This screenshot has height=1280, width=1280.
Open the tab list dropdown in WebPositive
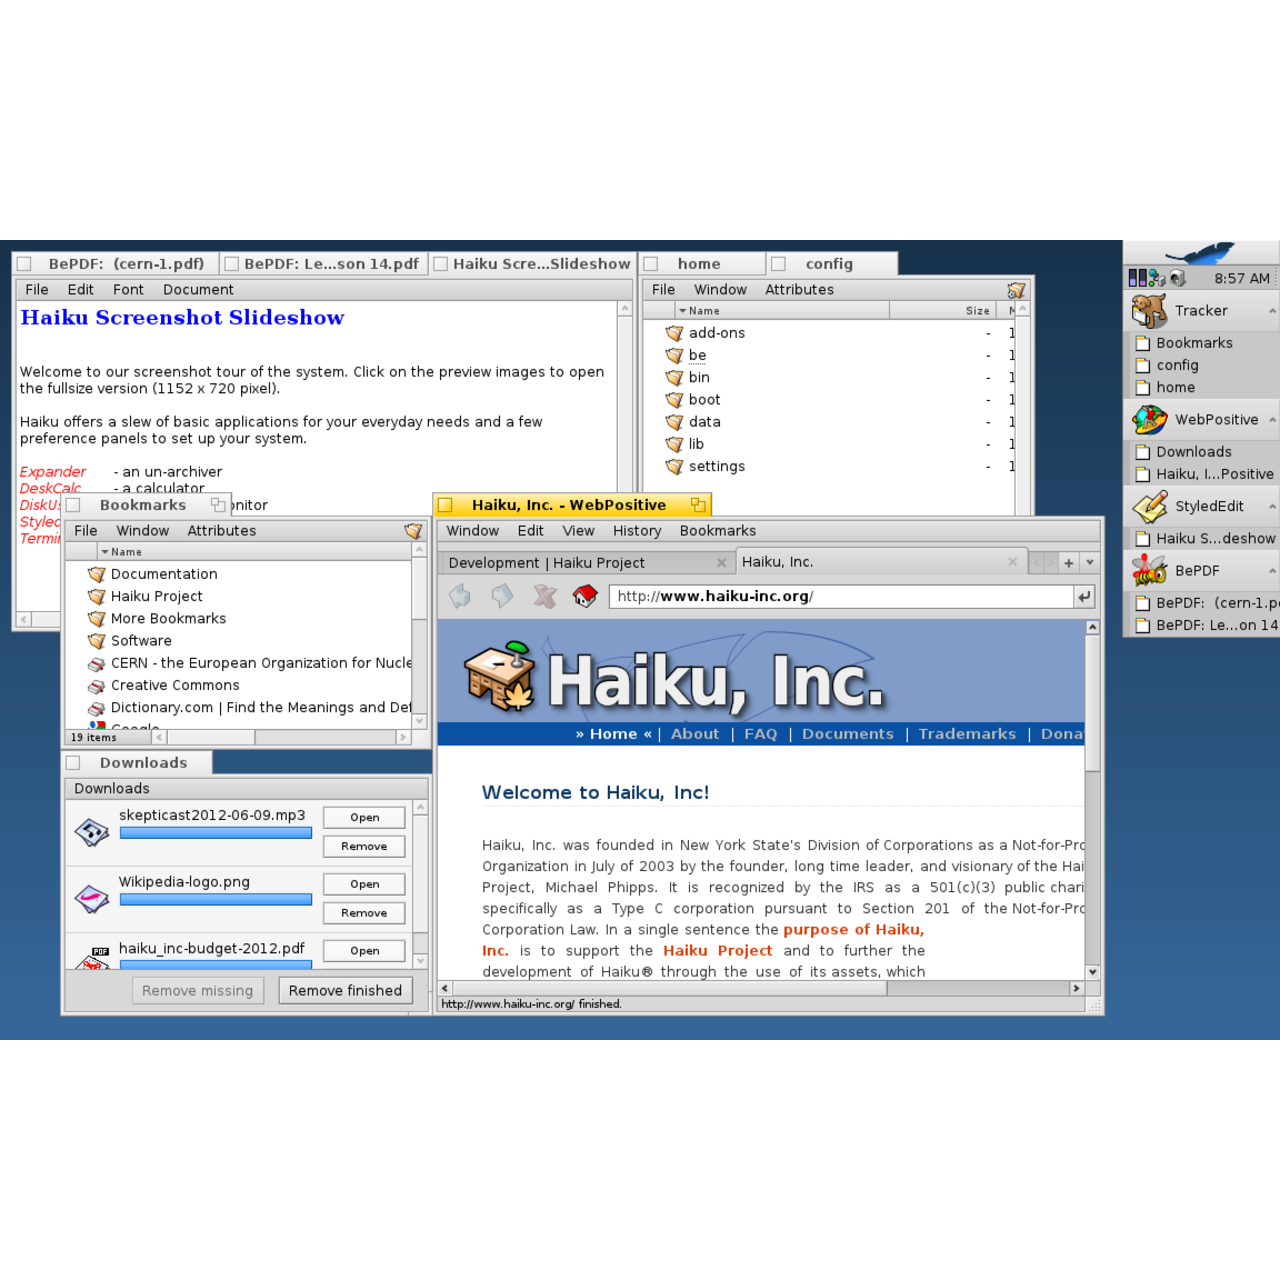pyautogui.click(x=1089, y=562)
